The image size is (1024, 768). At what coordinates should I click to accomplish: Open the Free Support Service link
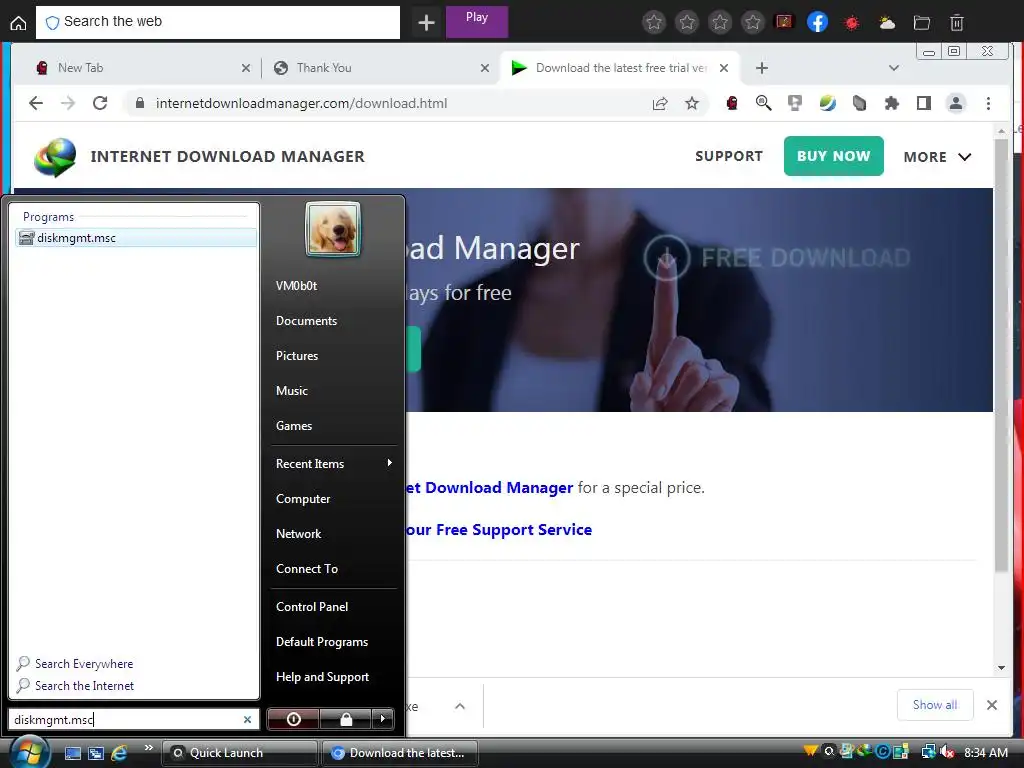[x=499, y=530]
